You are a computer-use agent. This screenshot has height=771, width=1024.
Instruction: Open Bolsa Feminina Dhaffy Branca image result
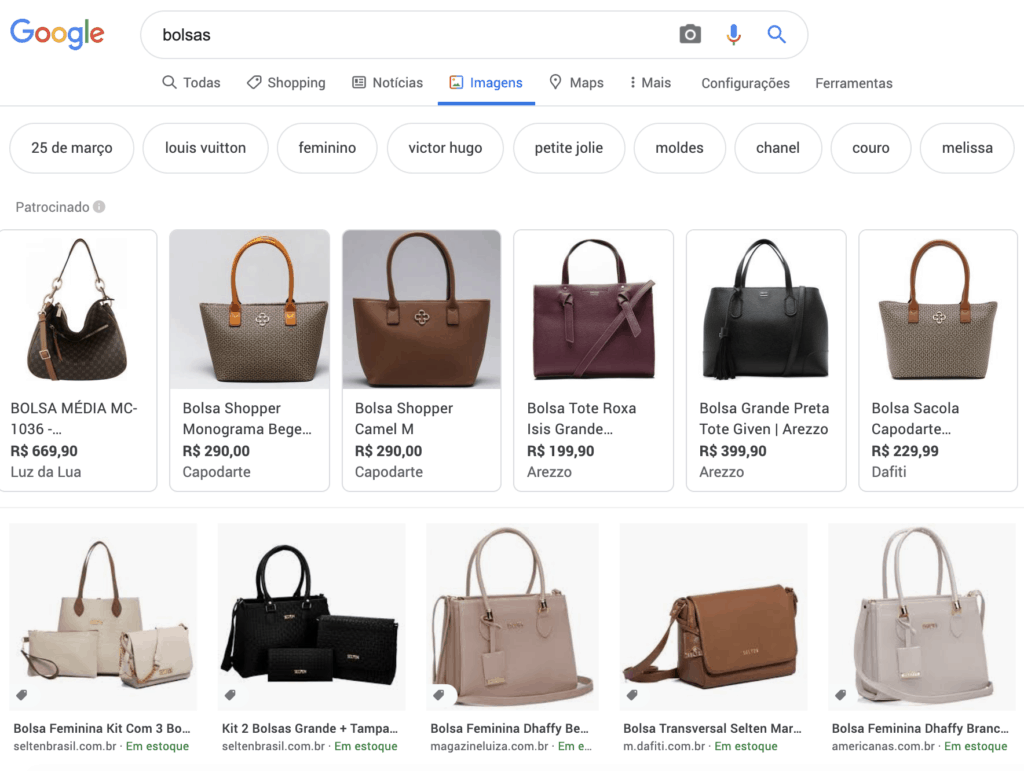[x=921, y=616]
